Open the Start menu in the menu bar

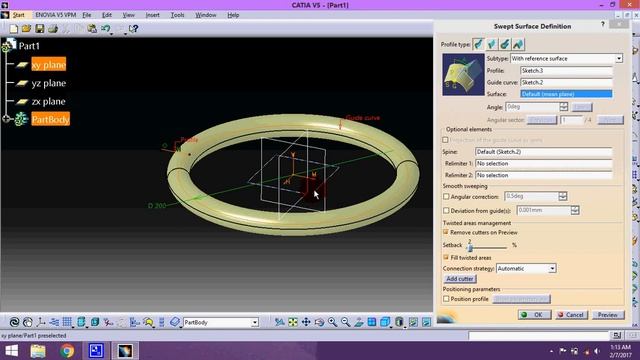coord(18,15)
